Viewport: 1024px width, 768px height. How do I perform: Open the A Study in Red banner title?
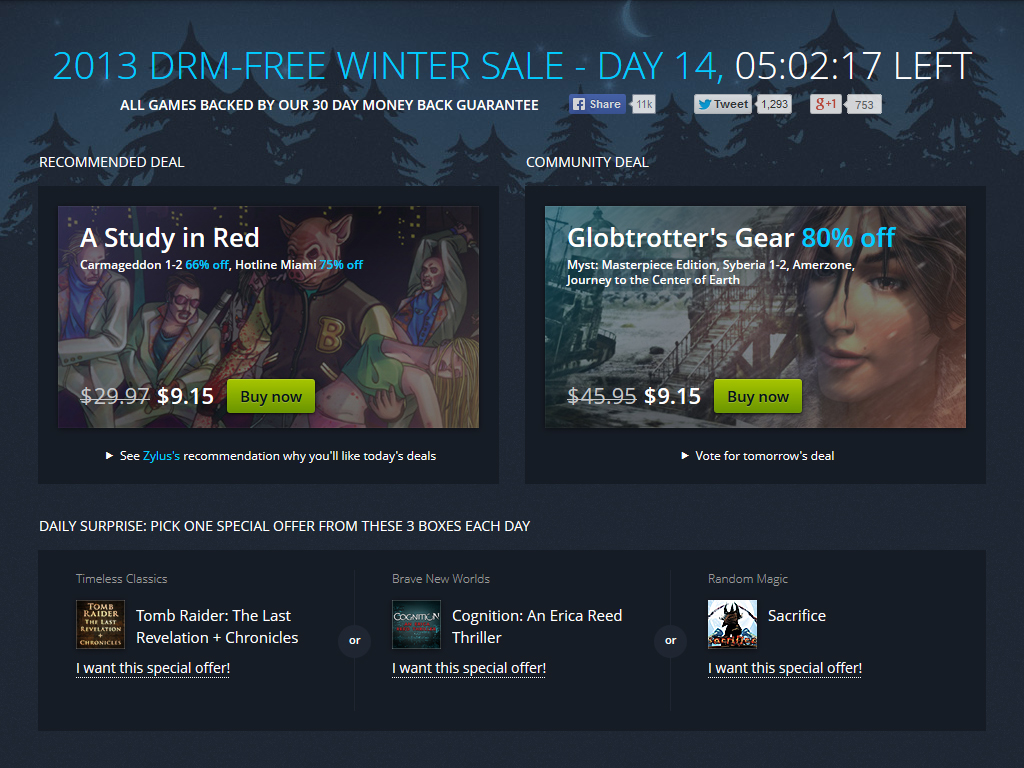[x=170, y=238]
